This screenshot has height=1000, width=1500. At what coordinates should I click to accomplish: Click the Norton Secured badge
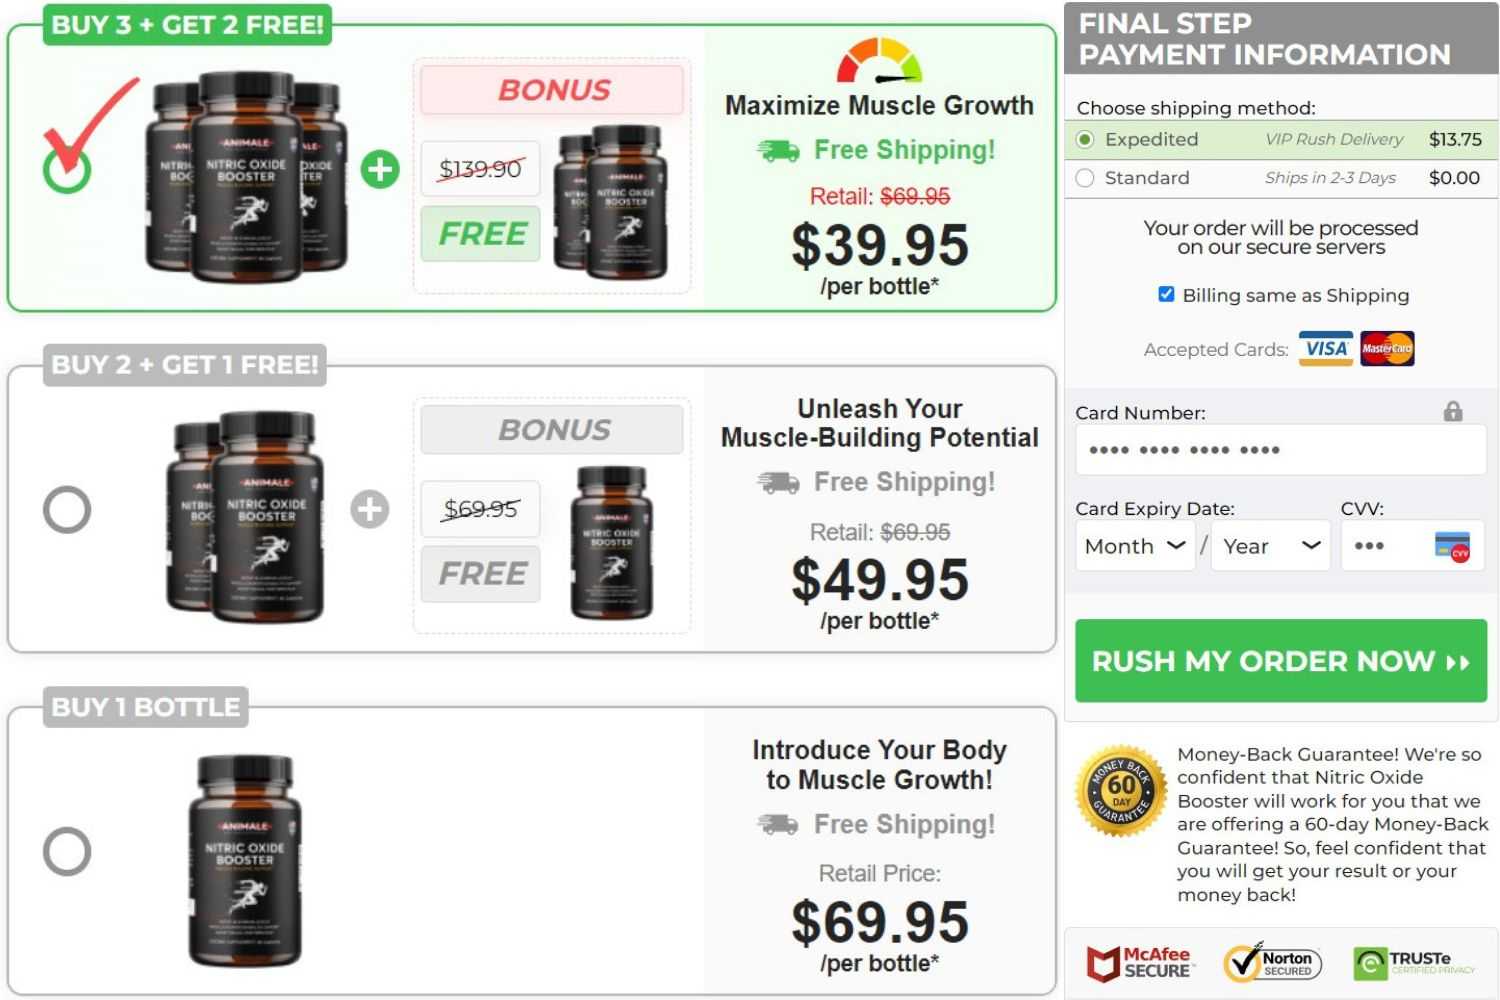1273,963
